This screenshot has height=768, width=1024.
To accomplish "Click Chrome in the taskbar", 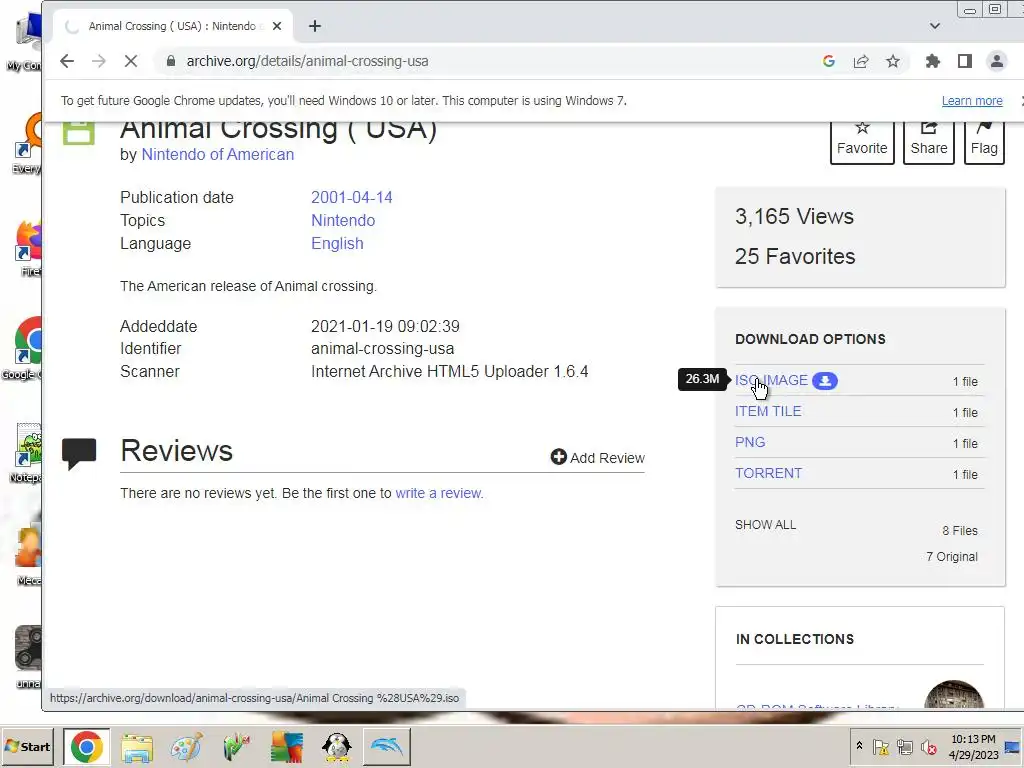I will pyautogui.click(x=86, y=747).
